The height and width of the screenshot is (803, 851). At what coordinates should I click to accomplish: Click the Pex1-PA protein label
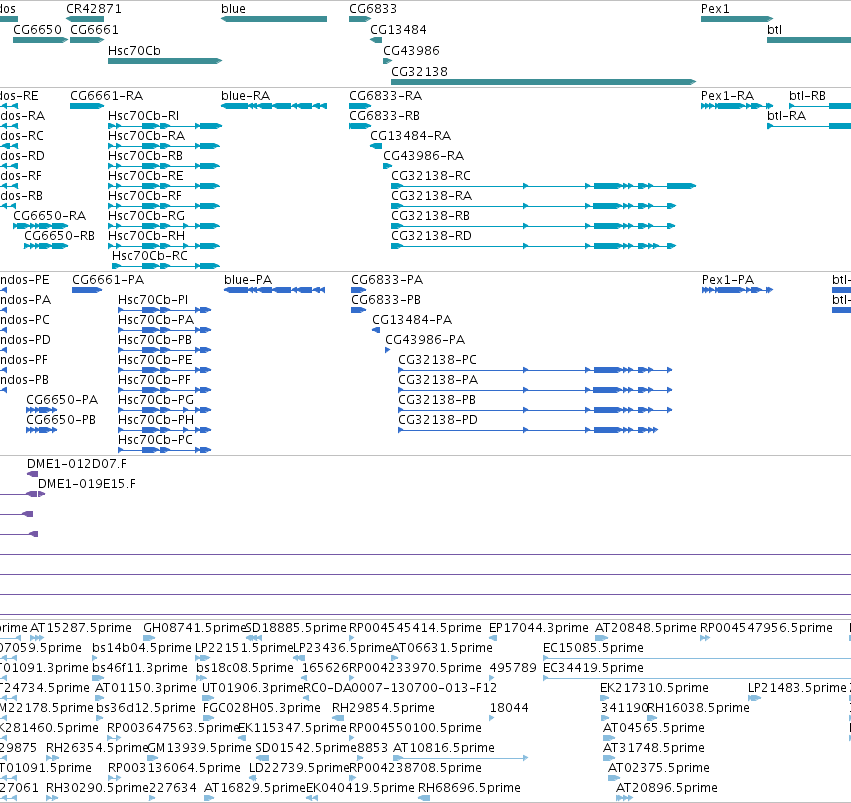(x=728, y=280)
